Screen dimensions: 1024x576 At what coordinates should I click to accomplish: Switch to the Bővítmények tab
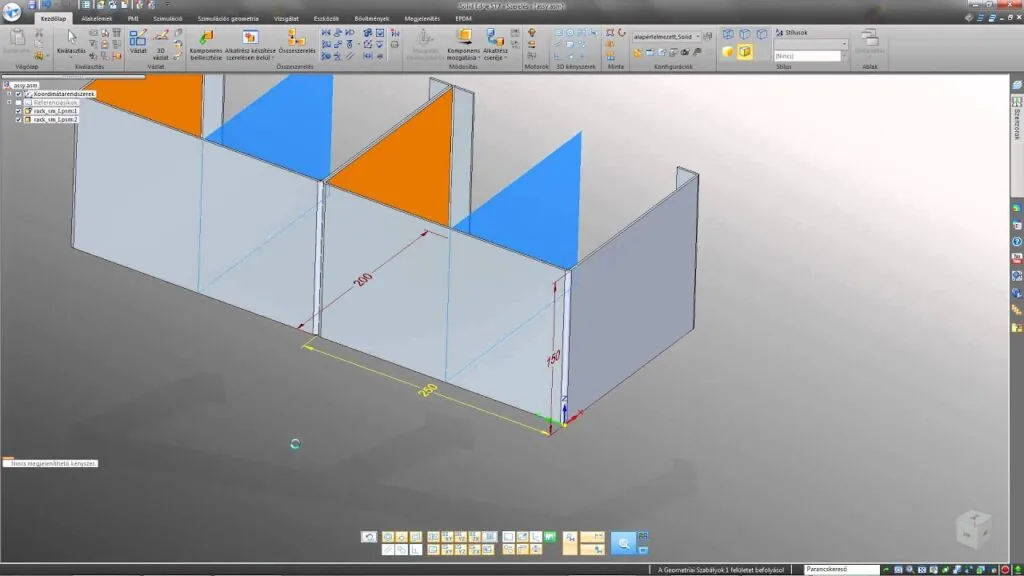point(372,19)
